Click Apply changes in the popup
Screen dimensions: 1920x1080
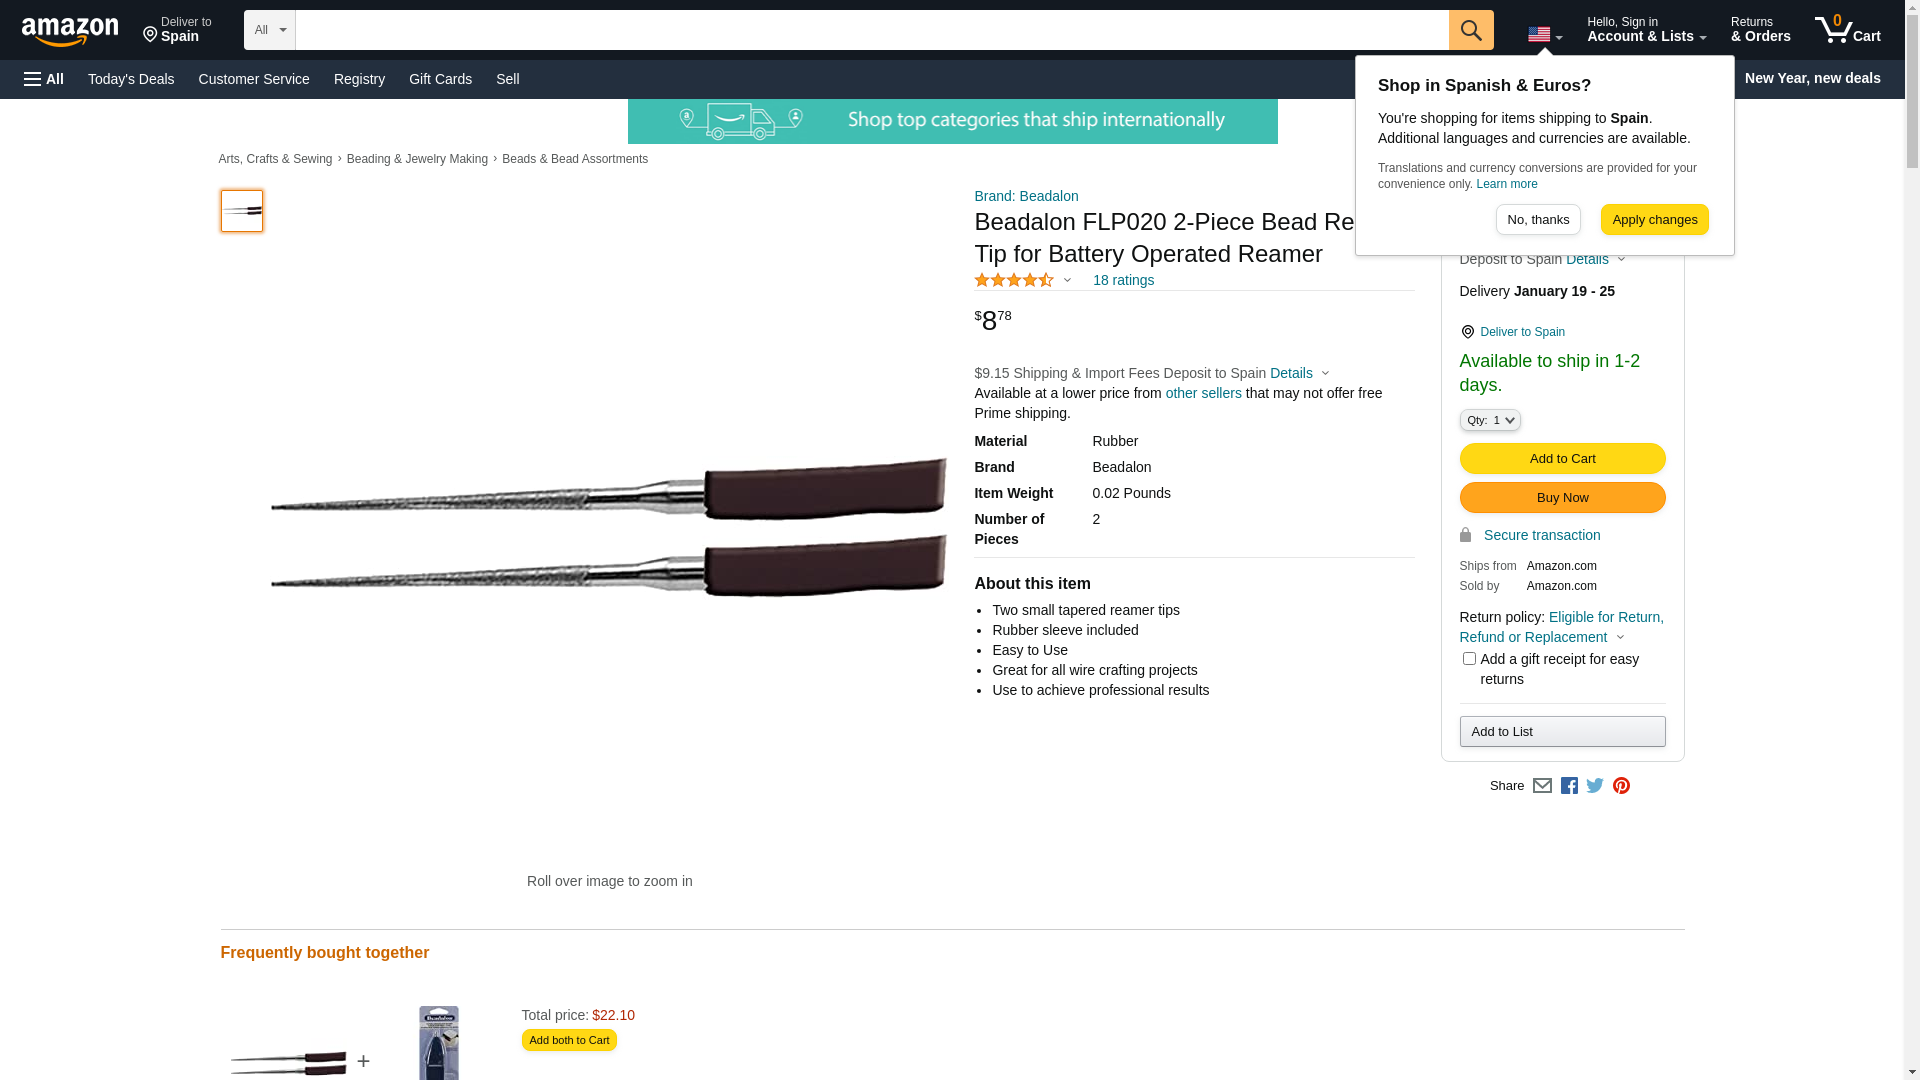[x=1654, y=220]
